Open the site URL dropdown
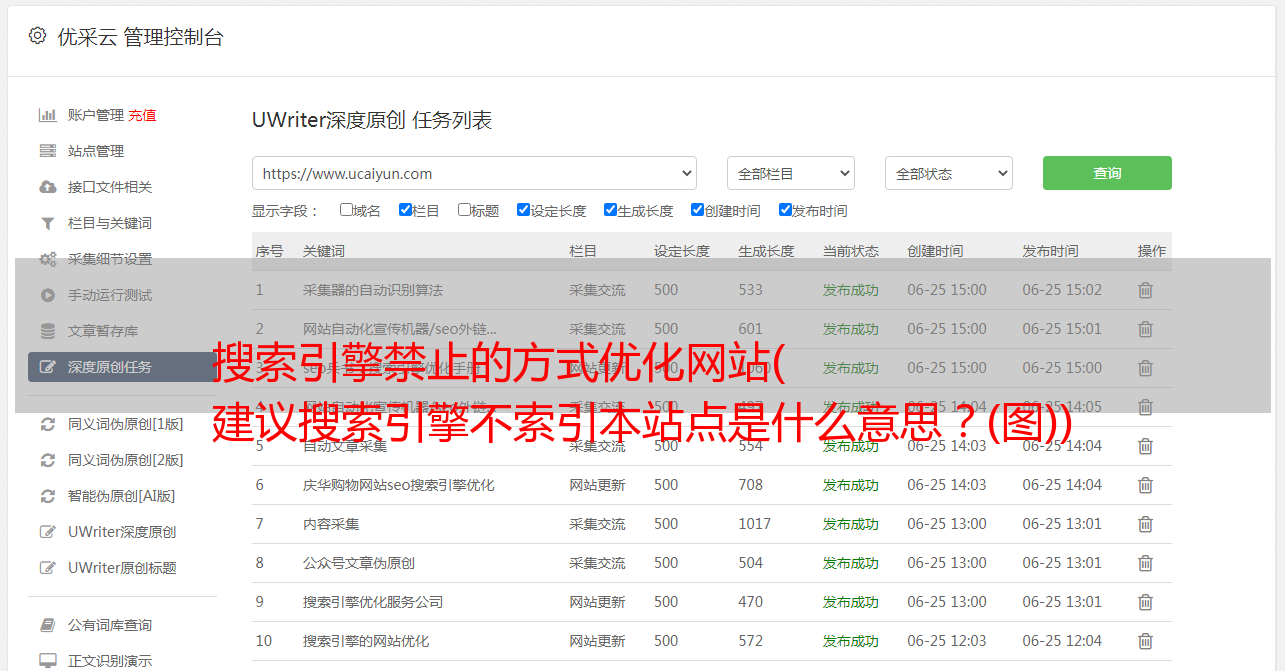This screenshot has width=1285, height=671. 474,173
